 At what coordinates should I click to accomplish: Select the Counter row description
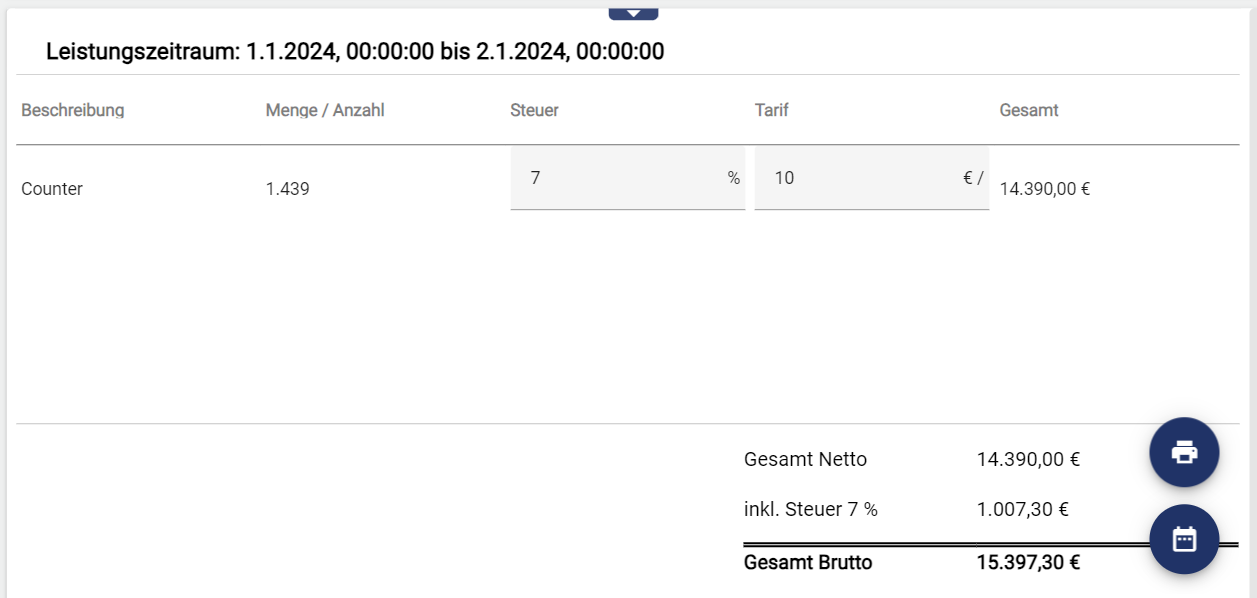[52, 188]
